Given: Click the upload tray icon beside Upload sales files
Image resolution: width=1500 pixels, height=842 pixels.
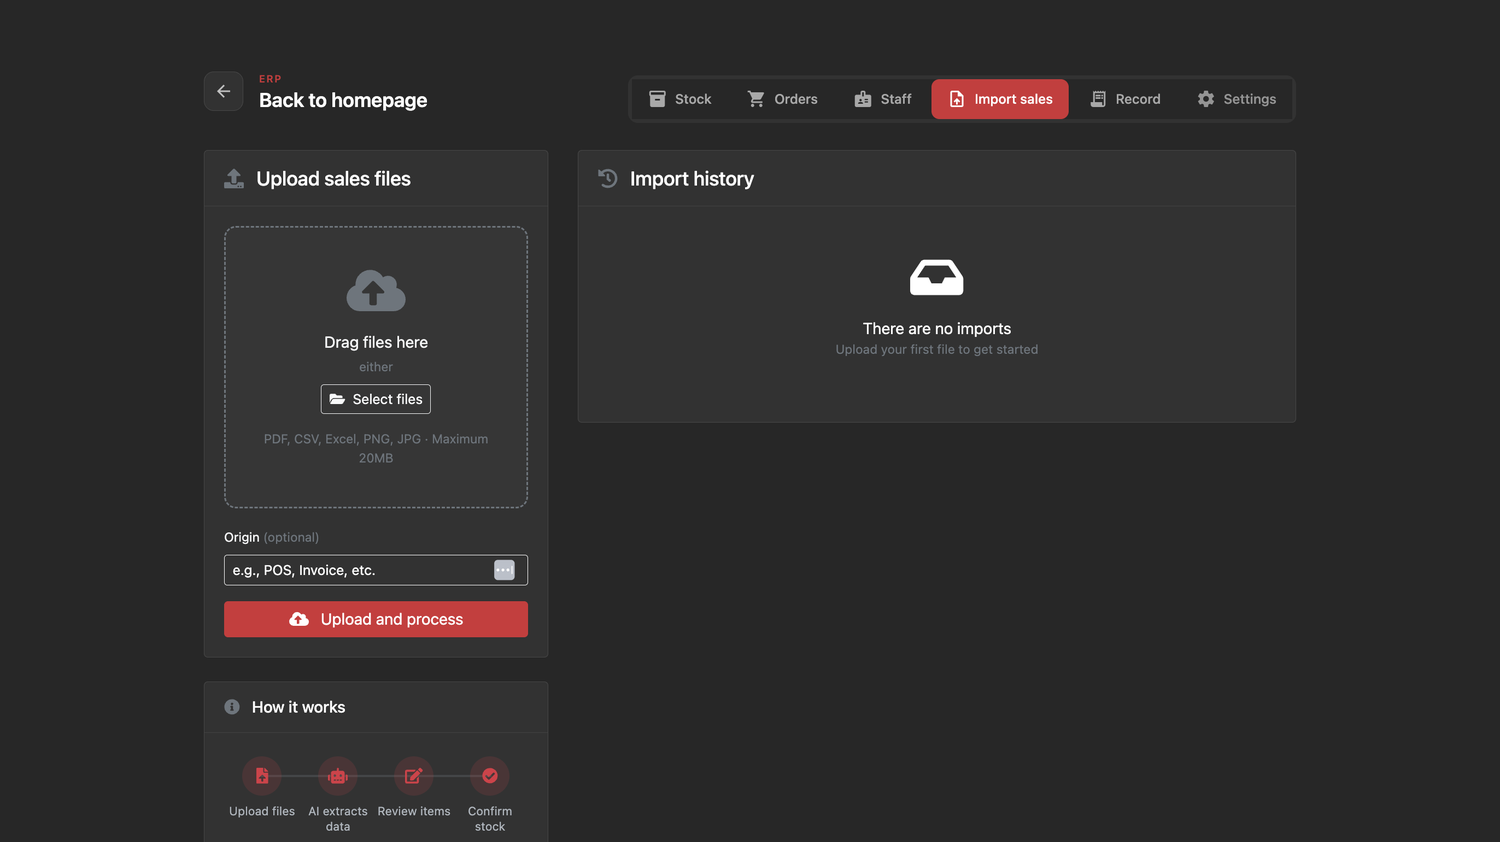Looking at the screenshot, I should (234, 179).
